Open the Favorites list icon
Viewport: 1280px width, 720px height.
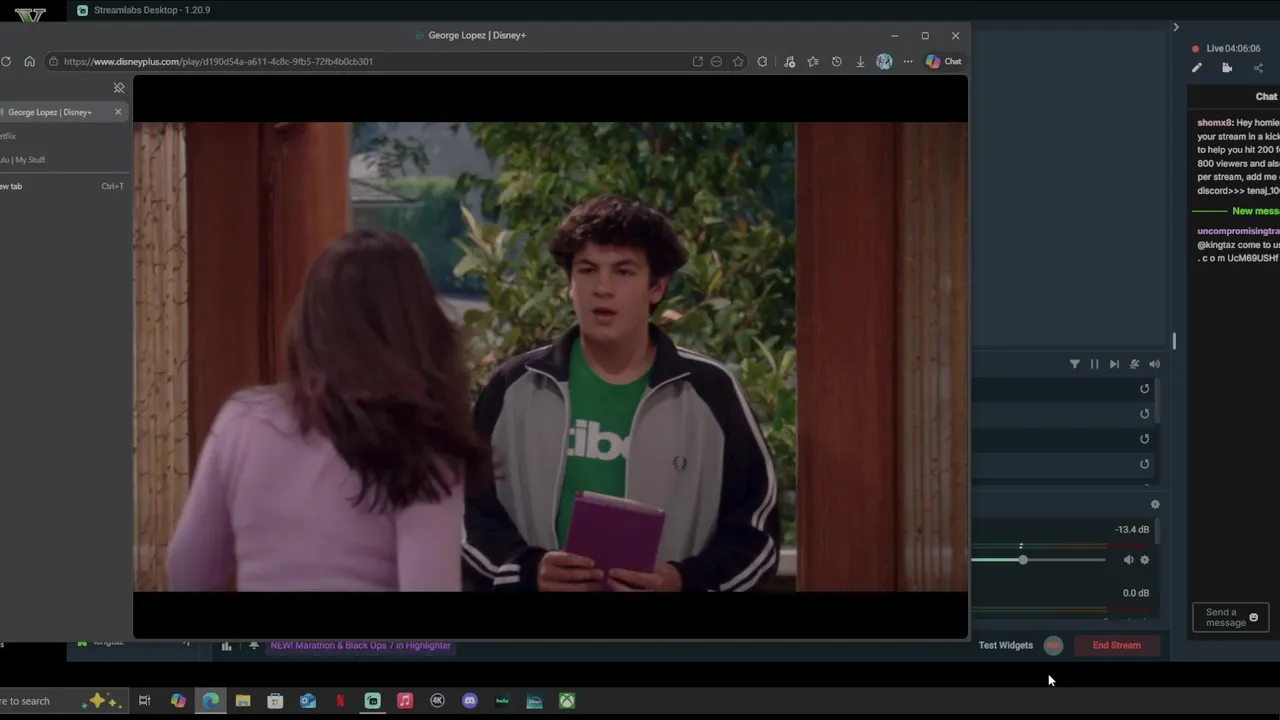pos(813,61)
